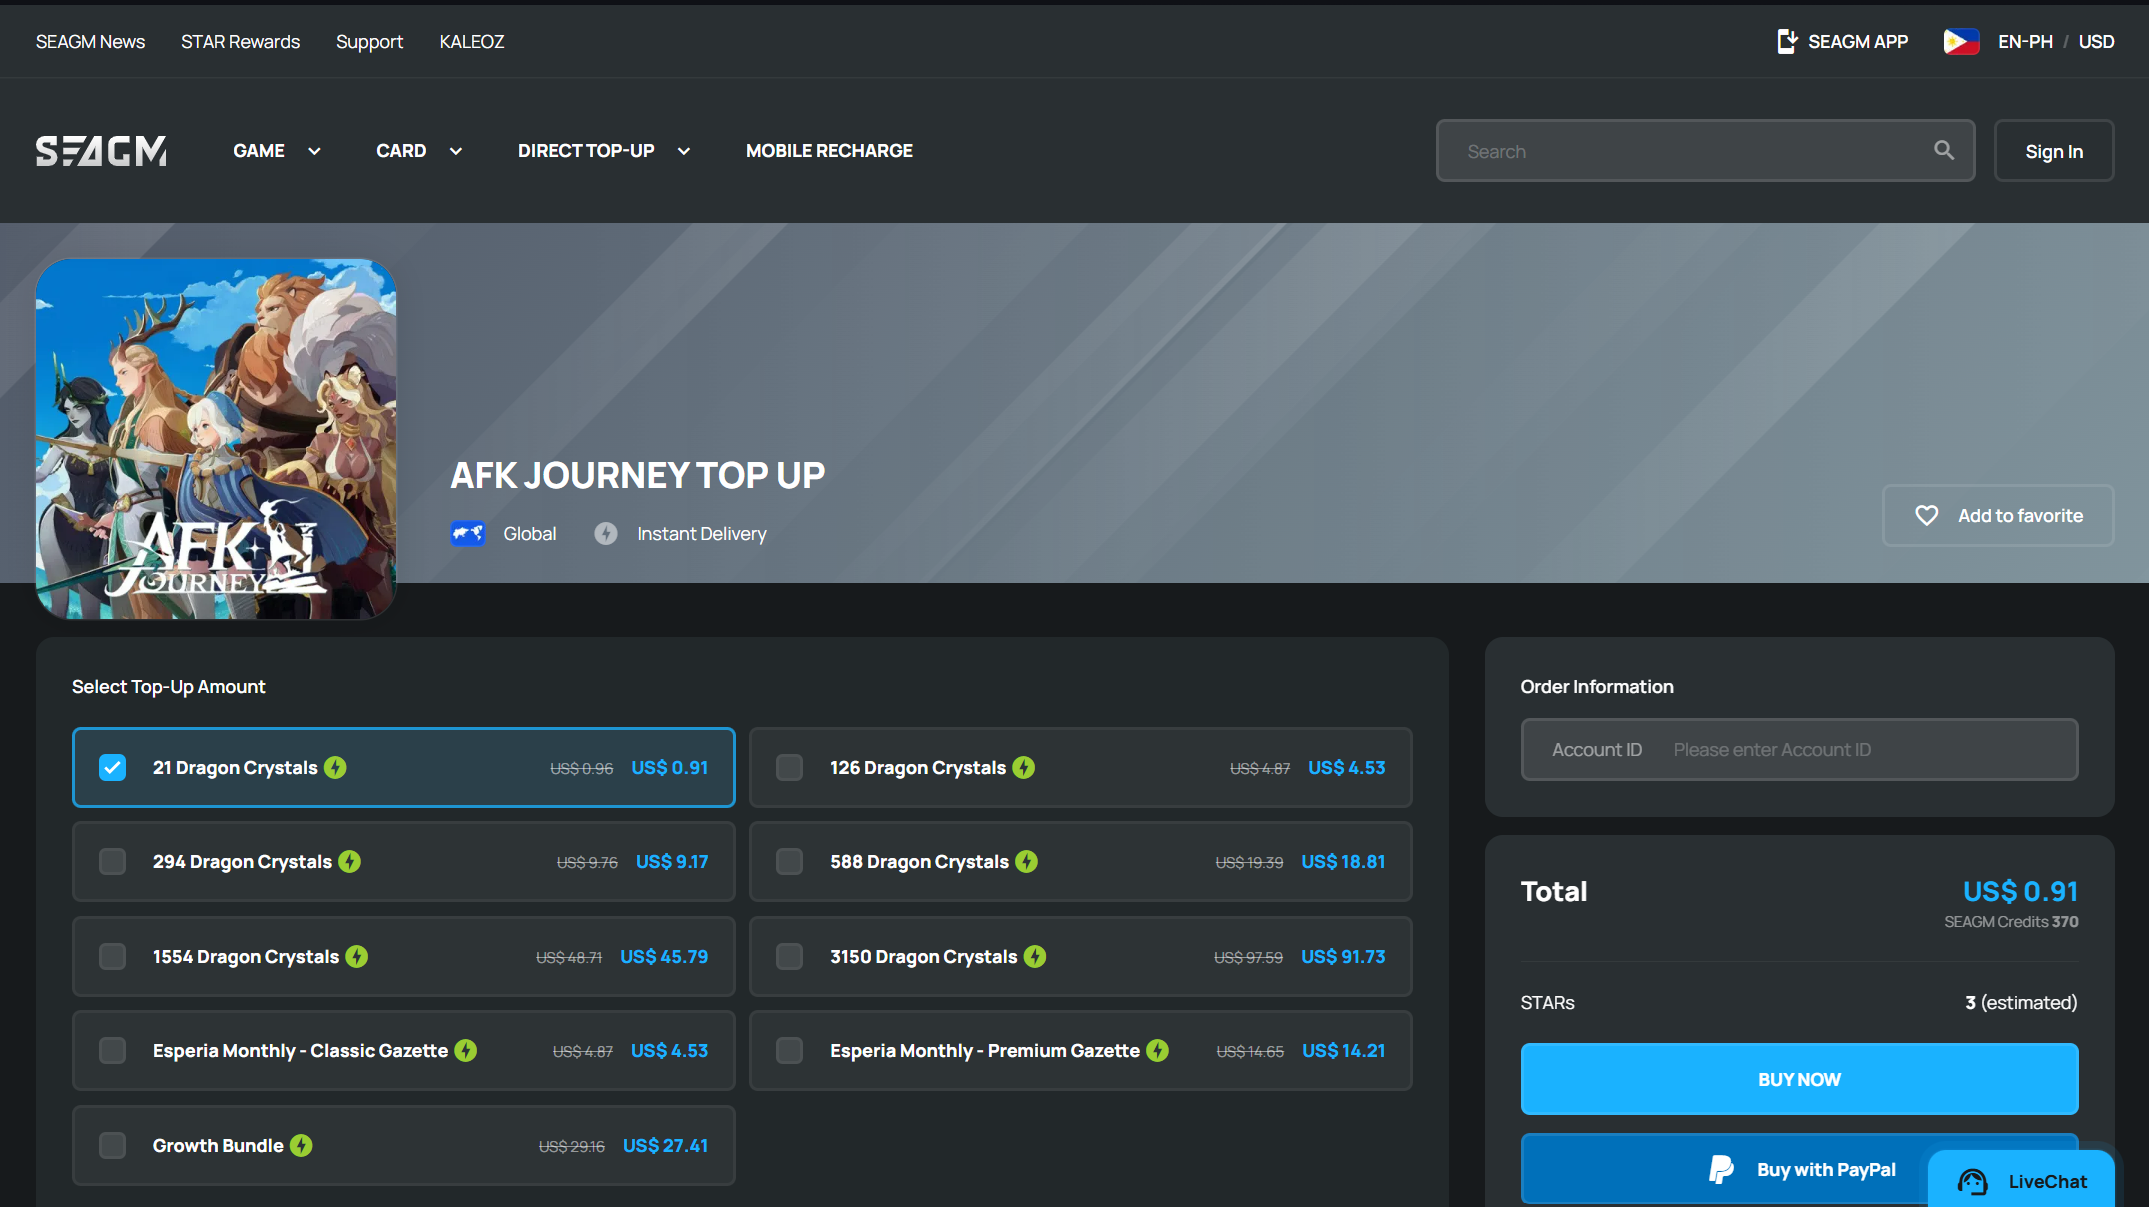The height and width of the screenshot is (1207, 2149).
Task: Click the lightning badge beside 126 Dragon Crystals
Action: (1024, 767)
